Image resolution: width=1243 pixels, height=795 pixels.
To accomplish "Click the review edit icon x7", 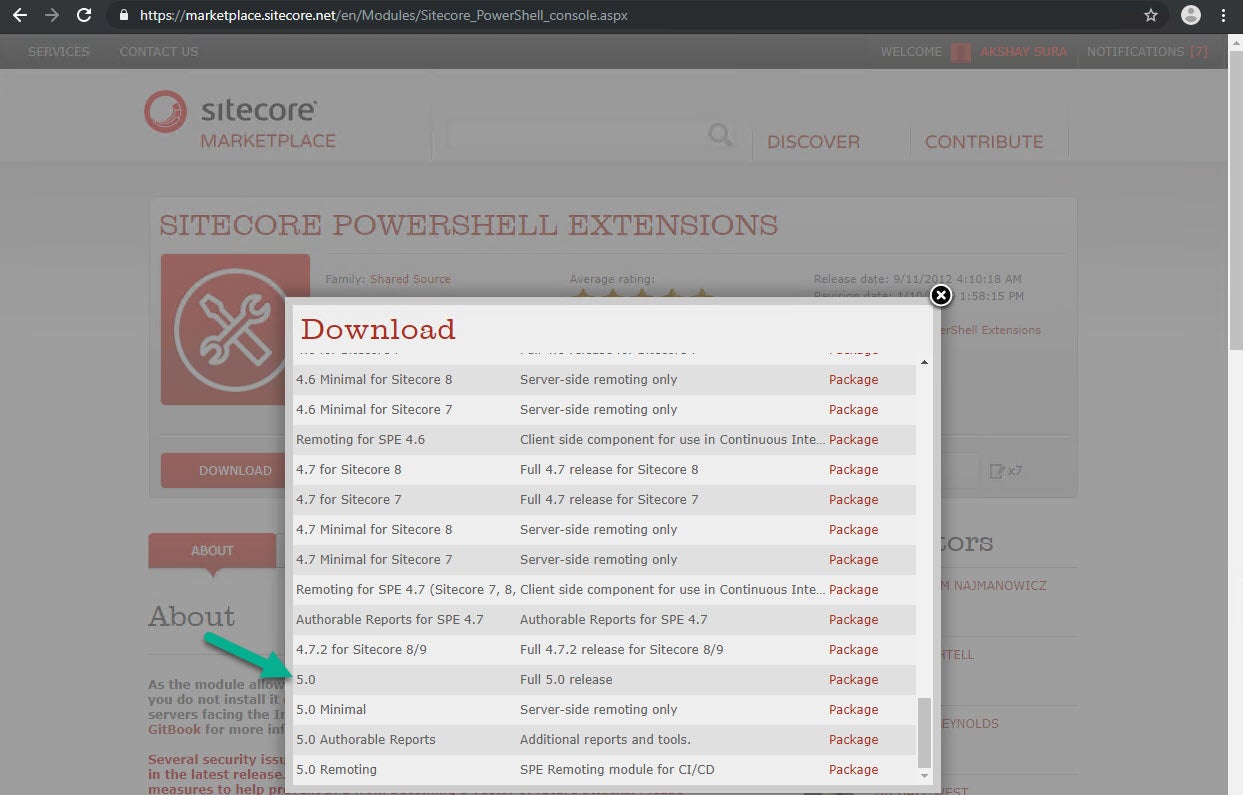I will coord(1005,470).
